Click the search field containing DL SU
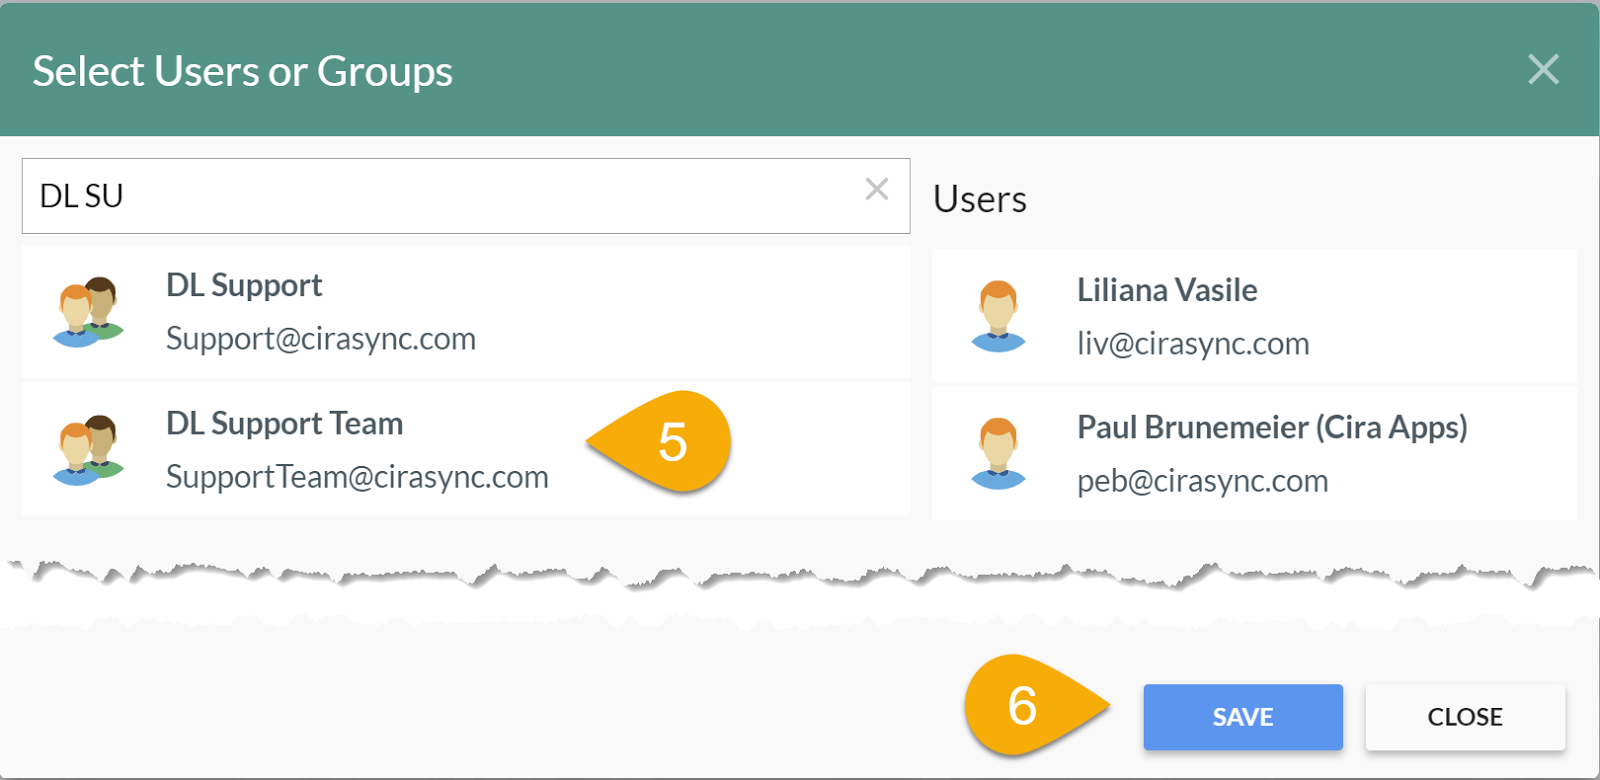The image size is (1600, 780). (440, 196)
